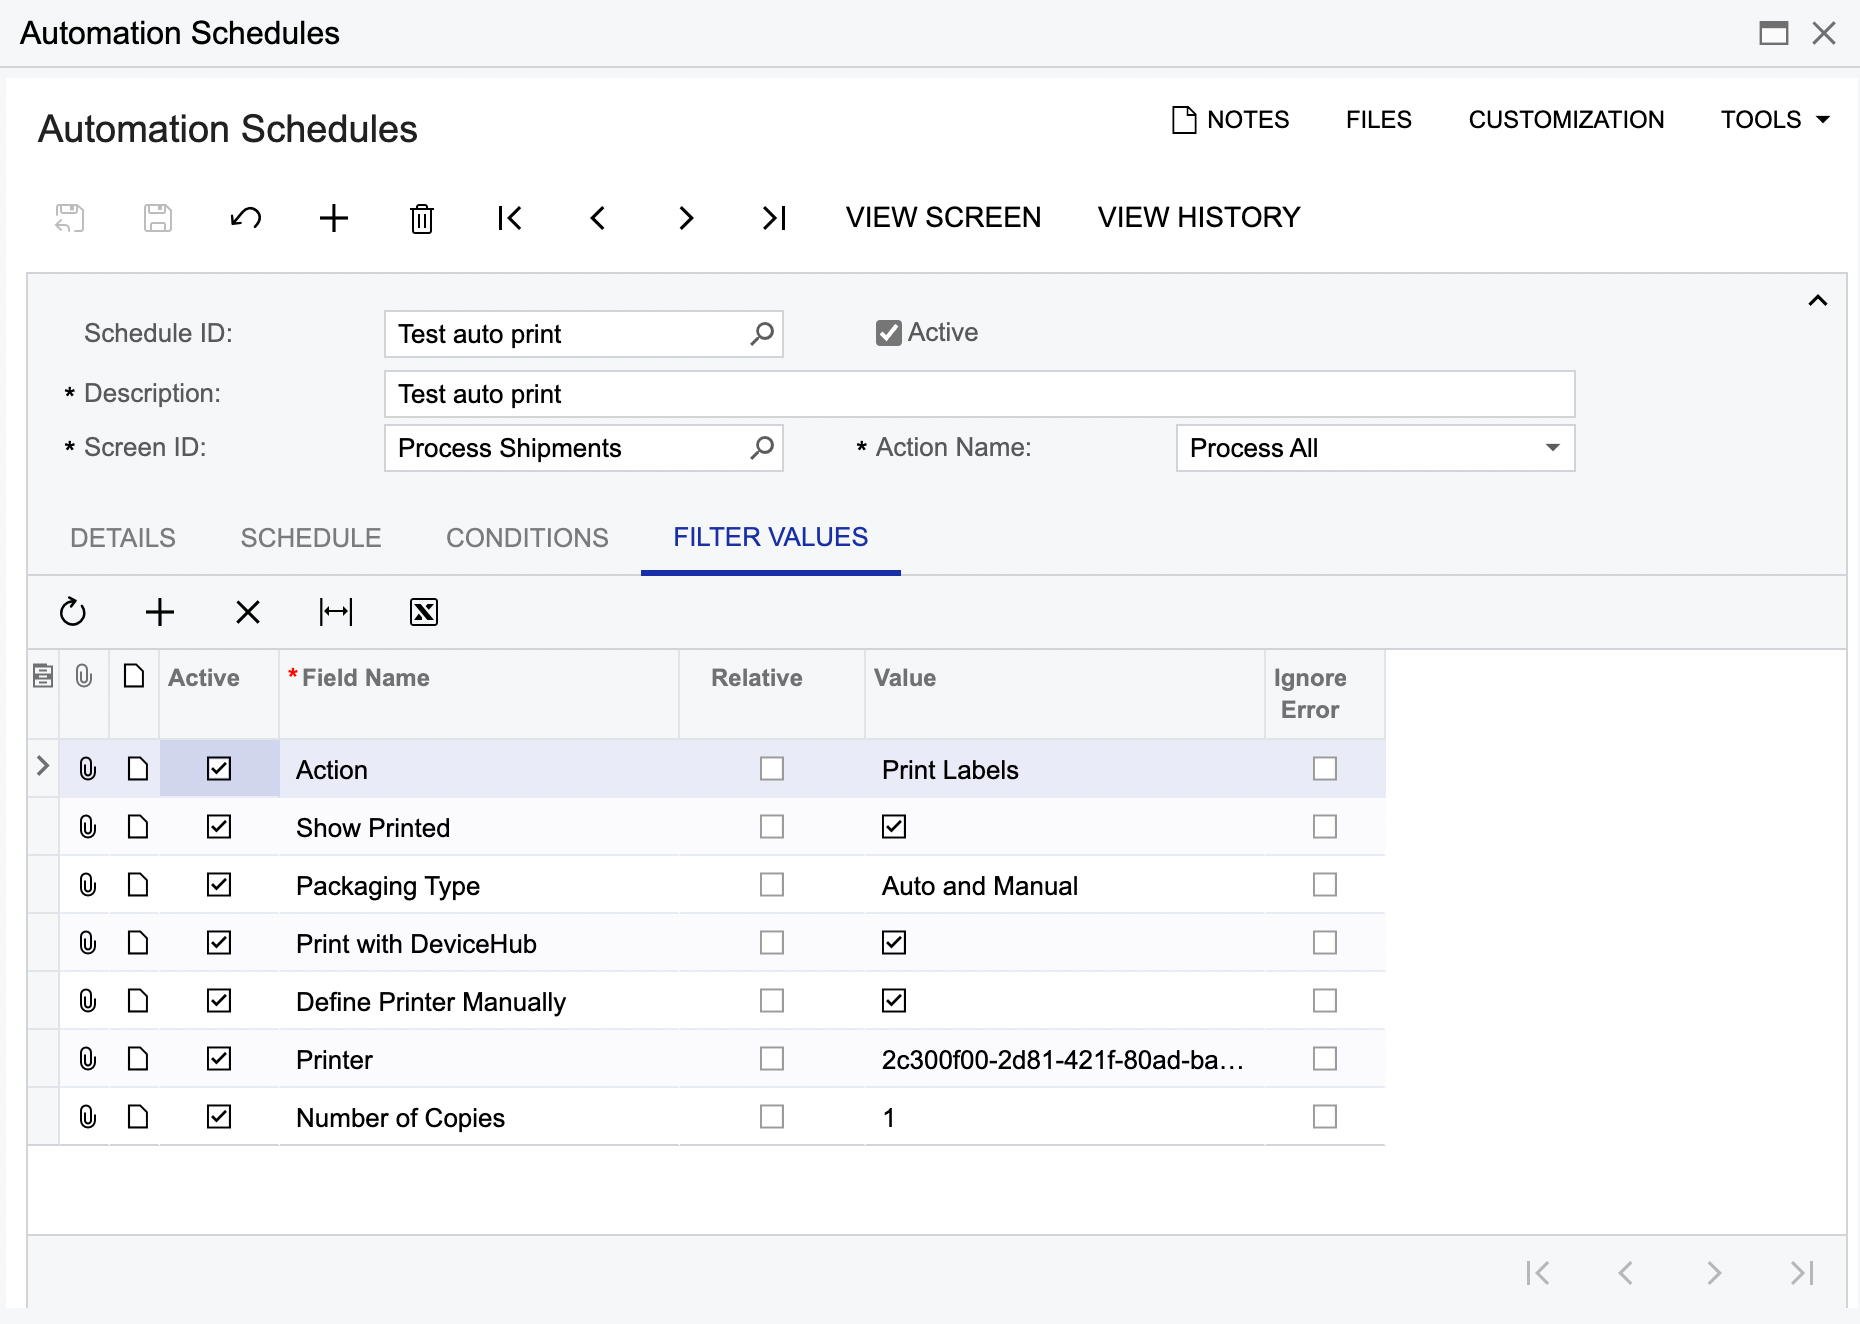Viewport: 1860px width, 1324px height.
Task: Click paperclip icon on Printer row
Action: point(88,1058)
